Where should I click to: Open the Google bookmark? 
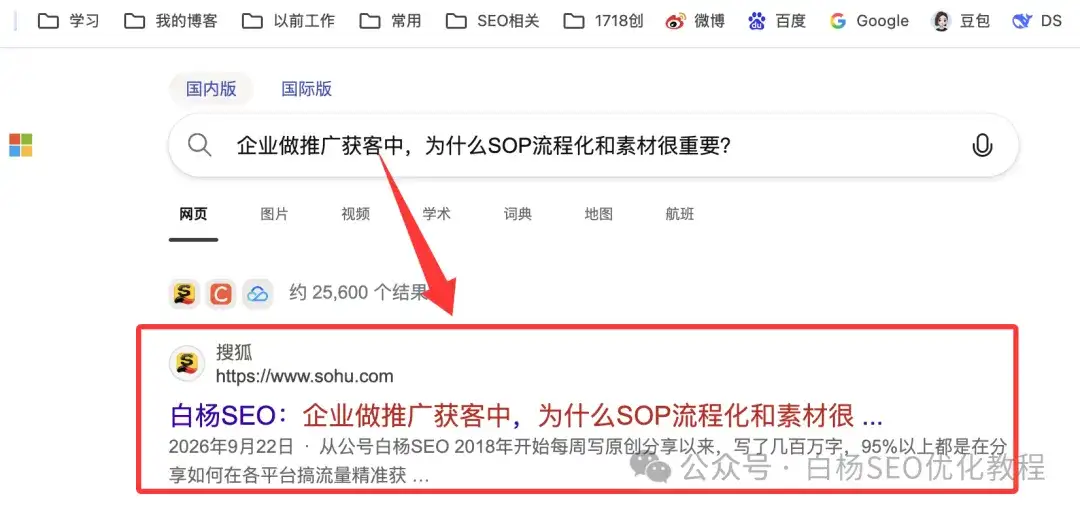pos(869,21)
